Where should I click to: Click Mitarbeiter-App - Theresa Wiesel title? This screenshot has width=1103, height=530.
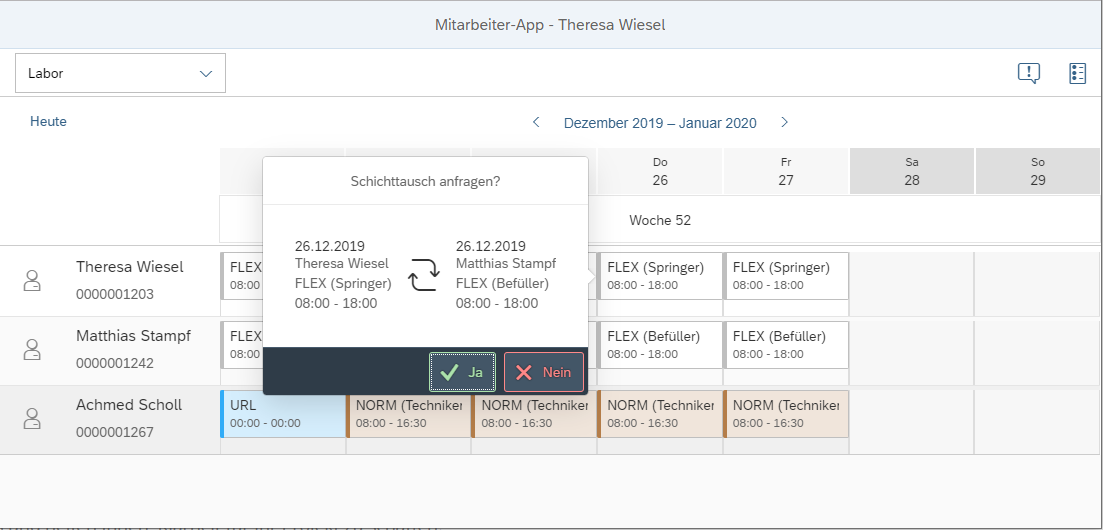pyautogui.click(x=550, y=25)
